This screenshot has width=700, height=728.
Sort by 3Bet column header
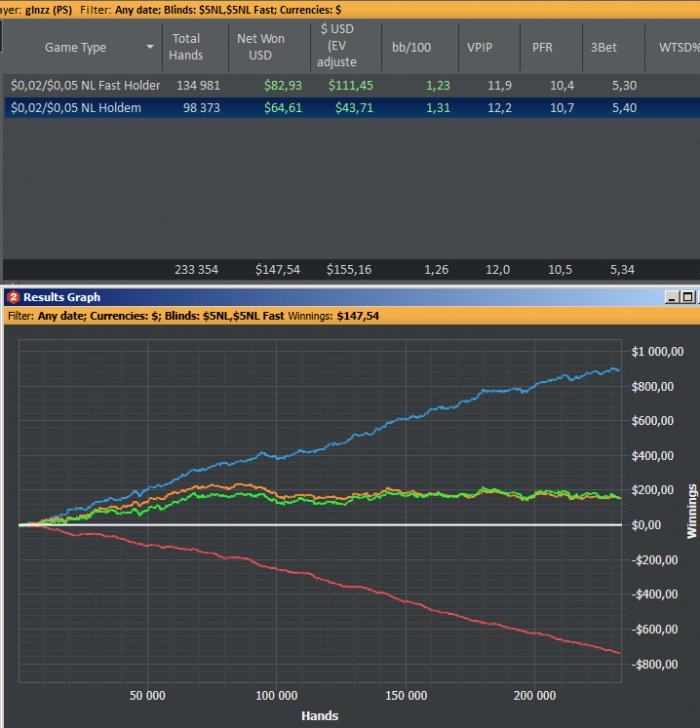tap(603, 47)
